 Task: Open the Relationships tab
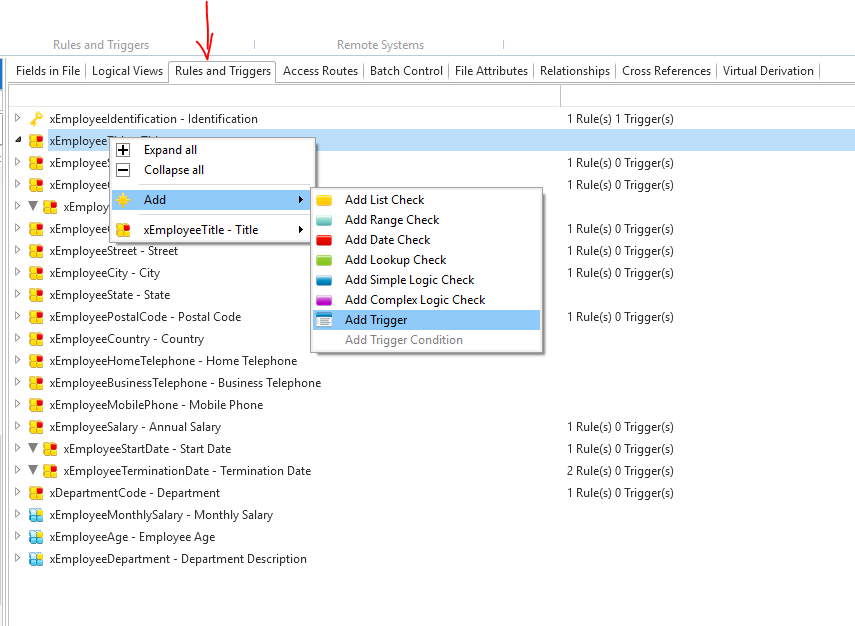click(575, 71)
